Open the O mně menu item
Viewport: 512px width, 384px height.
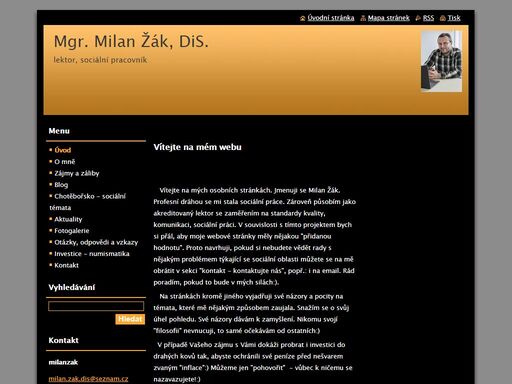click(65, 162)
